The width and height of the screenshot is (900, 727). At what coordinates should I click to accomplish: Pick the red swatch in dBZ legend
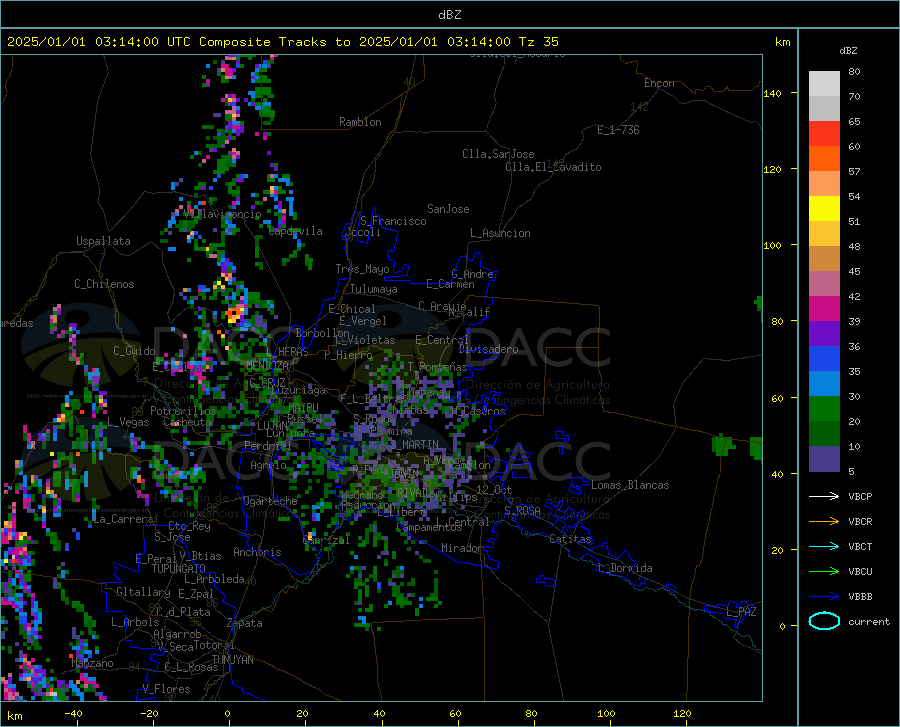coord(824,134)
